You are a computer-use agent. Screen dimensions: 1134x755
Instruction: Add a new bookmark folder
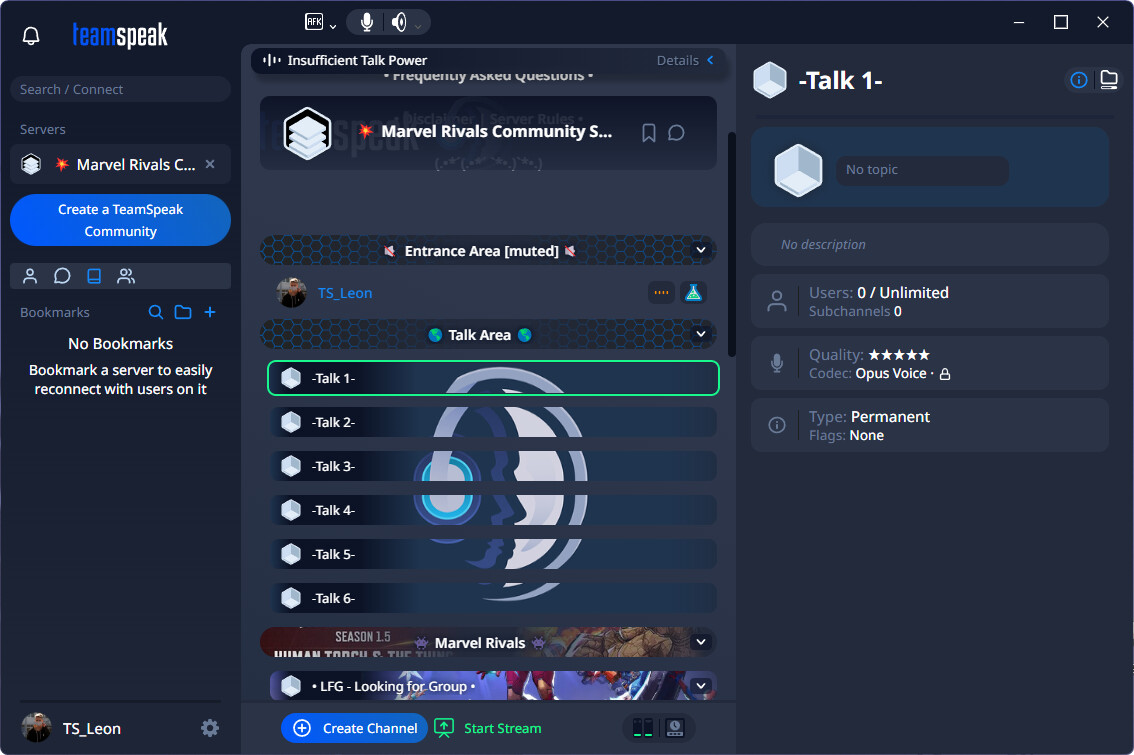tap(183, 312)
